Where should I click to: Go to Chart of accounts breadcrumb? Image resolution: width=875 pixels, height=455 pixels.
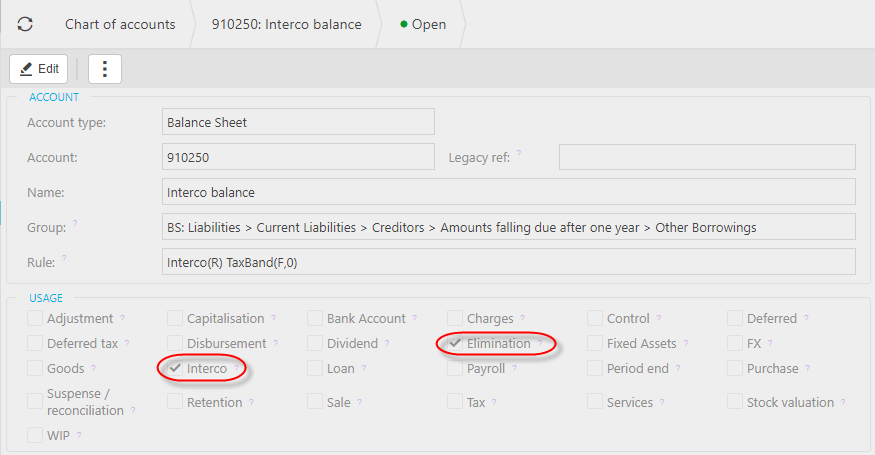[x=120, y=24]
